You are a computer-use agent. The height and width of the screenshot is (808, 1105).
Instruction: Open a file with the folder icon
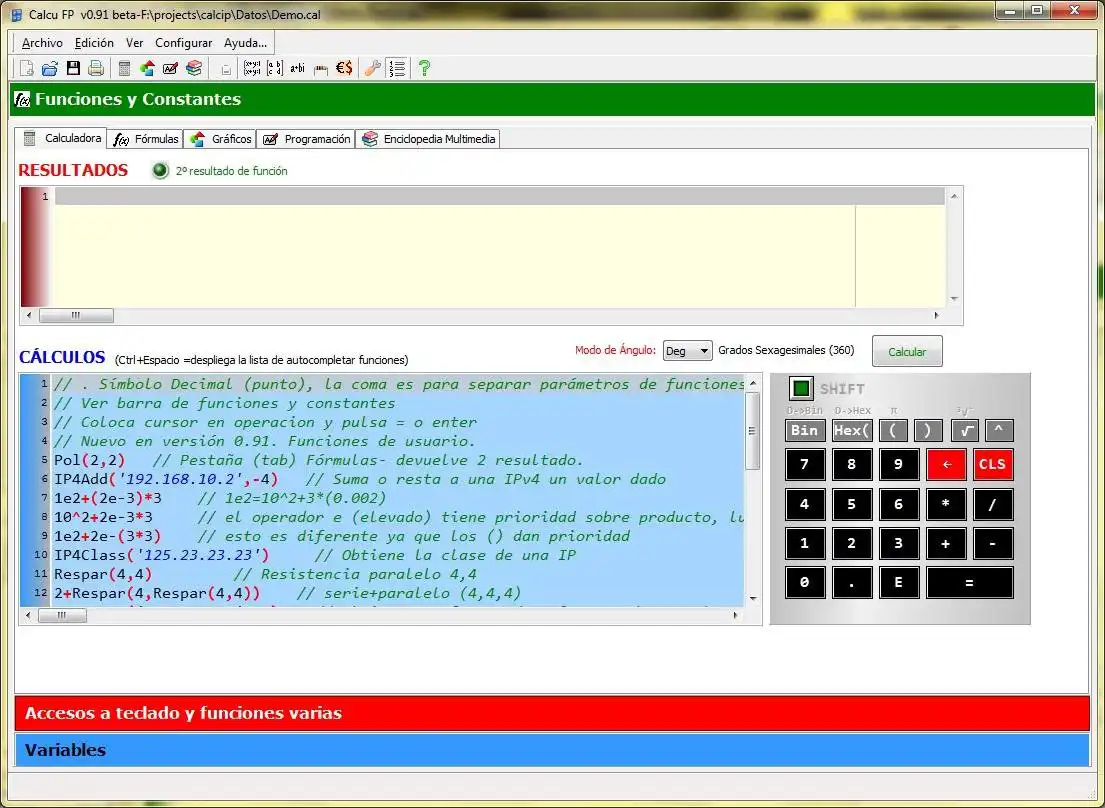[49, 68]
